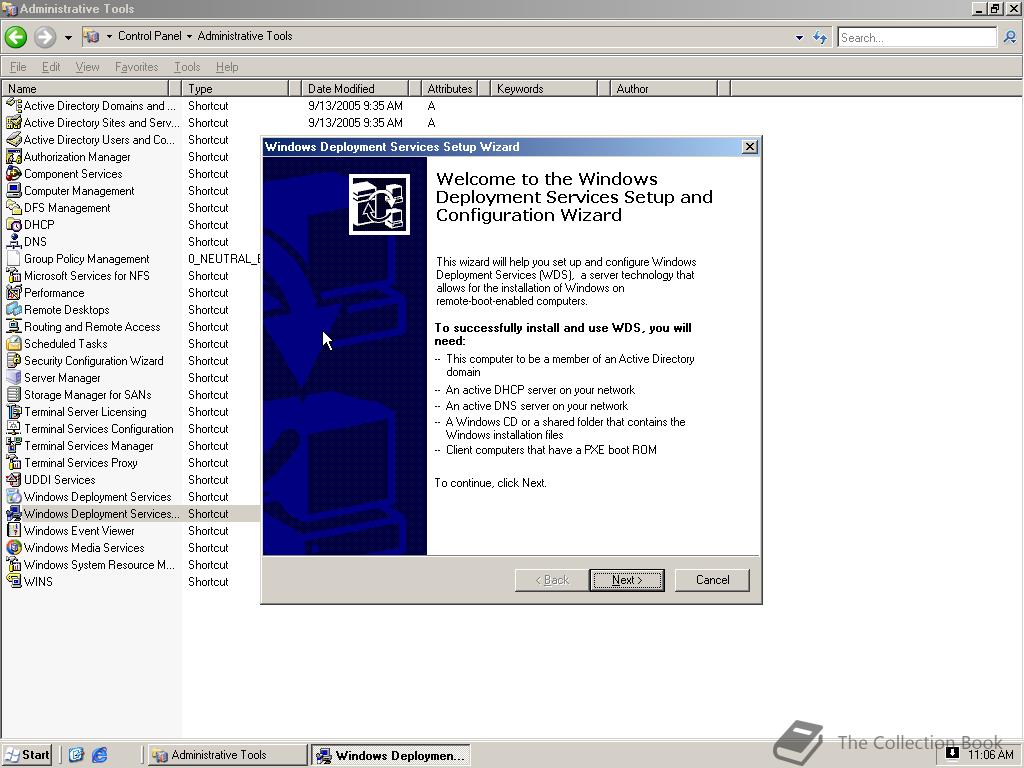This screenshot has height=768, width=1024.
Task: Select the Component Services icon
Action: click(14, 173)
